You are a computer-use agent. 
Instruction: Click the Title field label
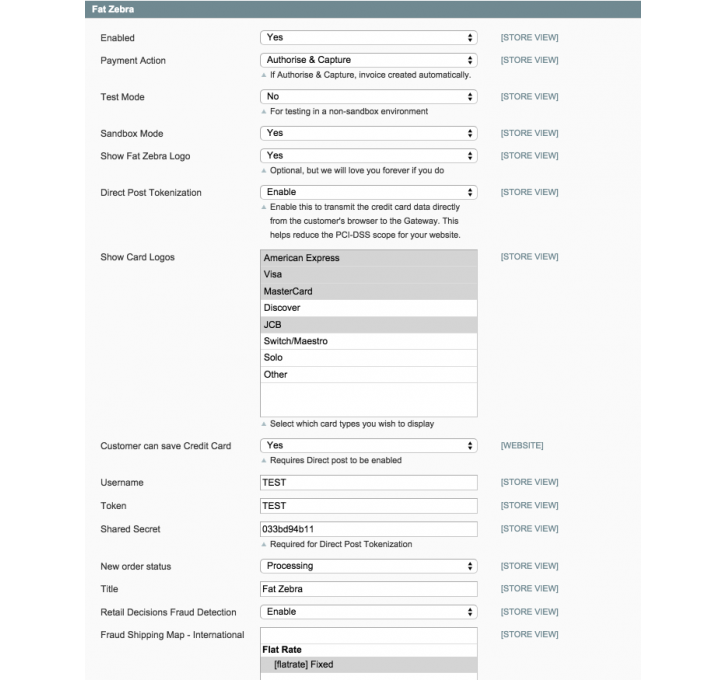[x=109, y=589]
